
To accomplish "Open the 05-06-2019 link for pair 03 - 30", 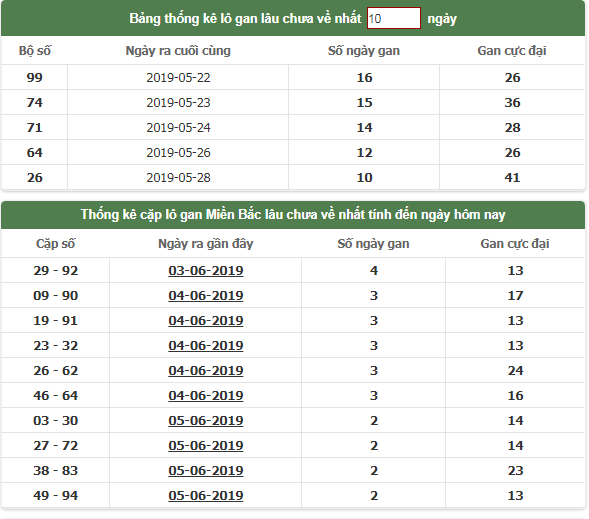I will click(205, 421).
